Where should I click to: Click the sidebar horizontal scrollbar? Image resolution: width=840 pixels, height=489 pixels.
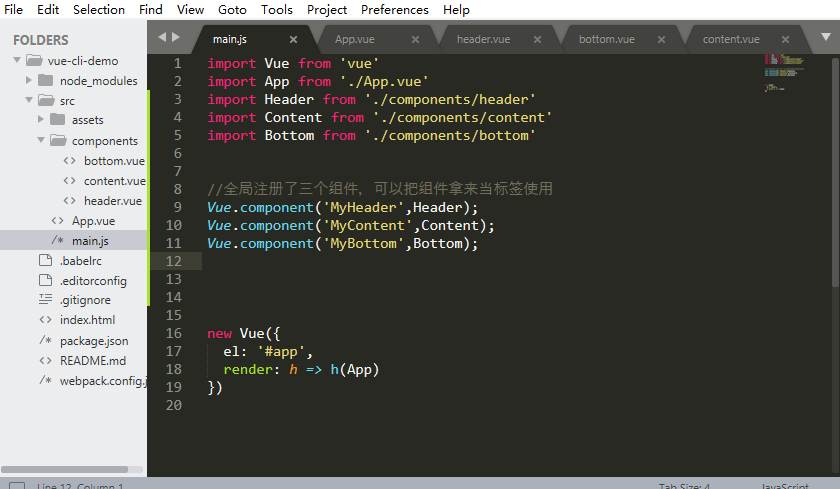tap(65, 469)
